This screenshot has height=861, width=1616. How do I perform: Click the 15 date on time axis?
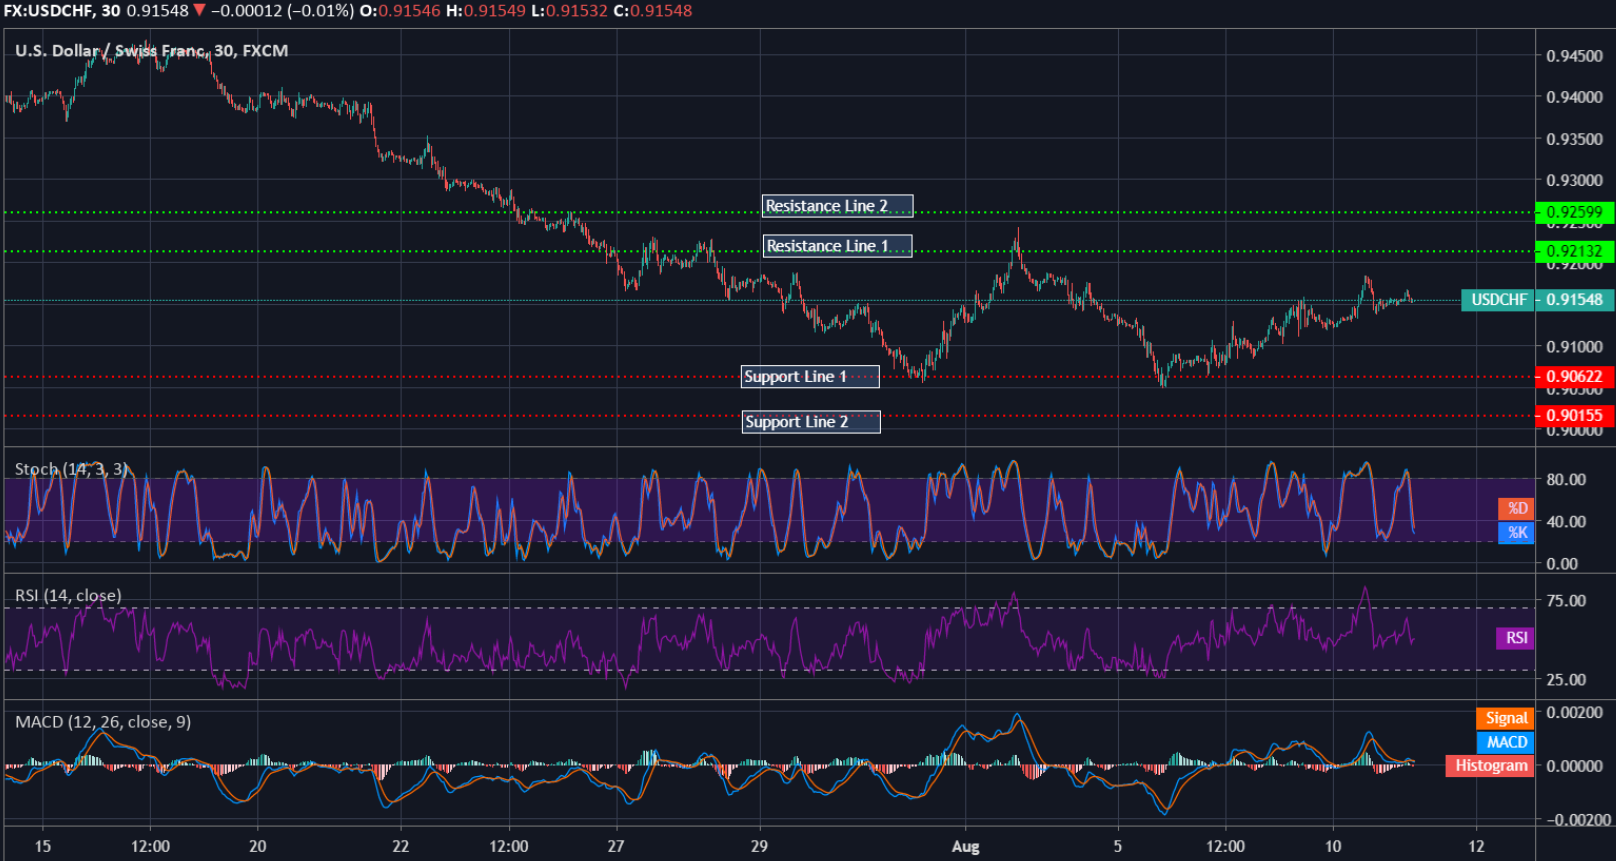pyautogui.click(x=42, y=846)
